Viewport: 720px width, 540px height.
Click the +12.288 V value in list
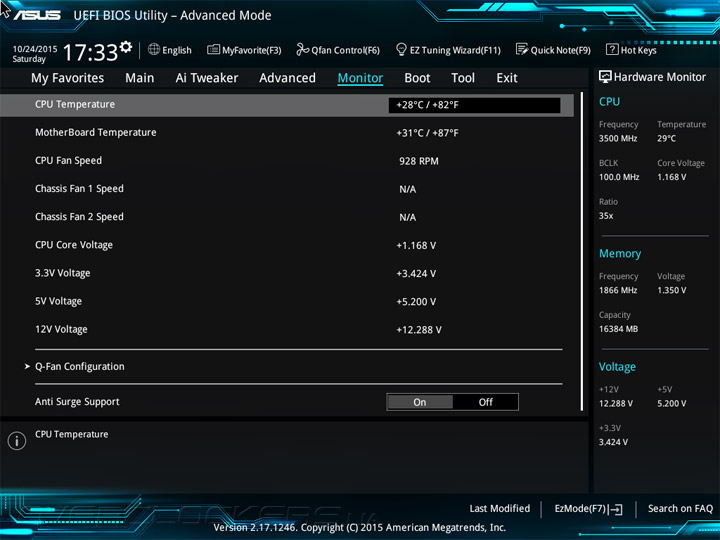[x=419, y=330]
